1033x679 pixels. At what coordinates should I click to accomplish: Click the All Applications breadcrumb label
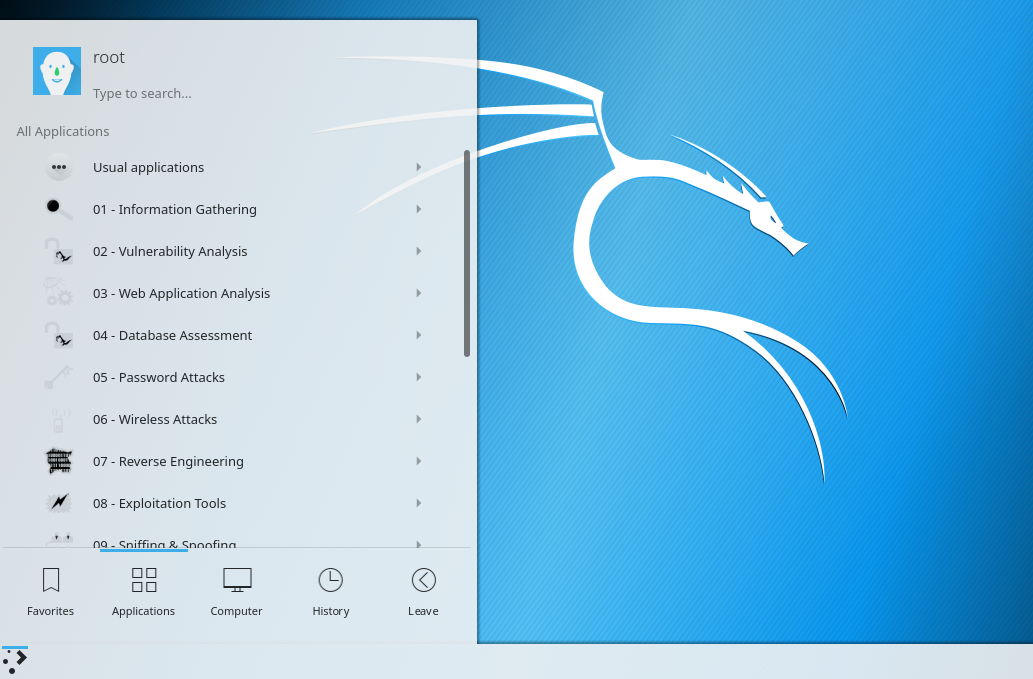63,132
